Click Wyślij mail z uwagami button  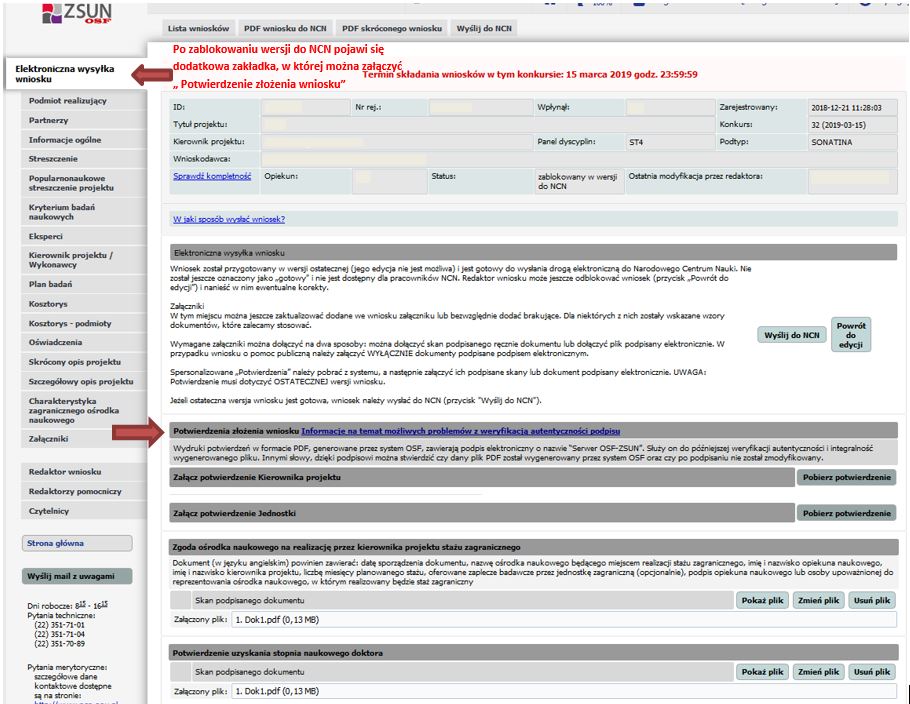[77, 576]
